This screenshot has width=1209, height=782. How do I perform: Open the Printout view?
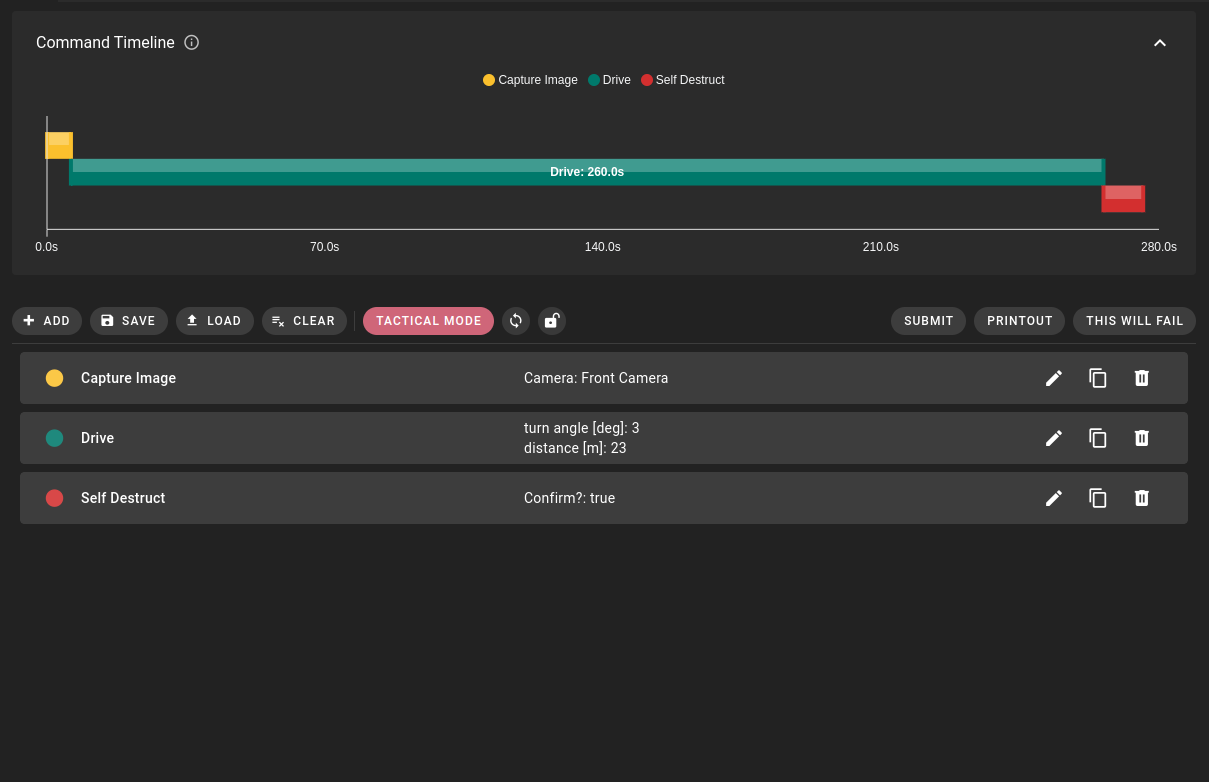pyautogui.click(x=1019, y=321)
